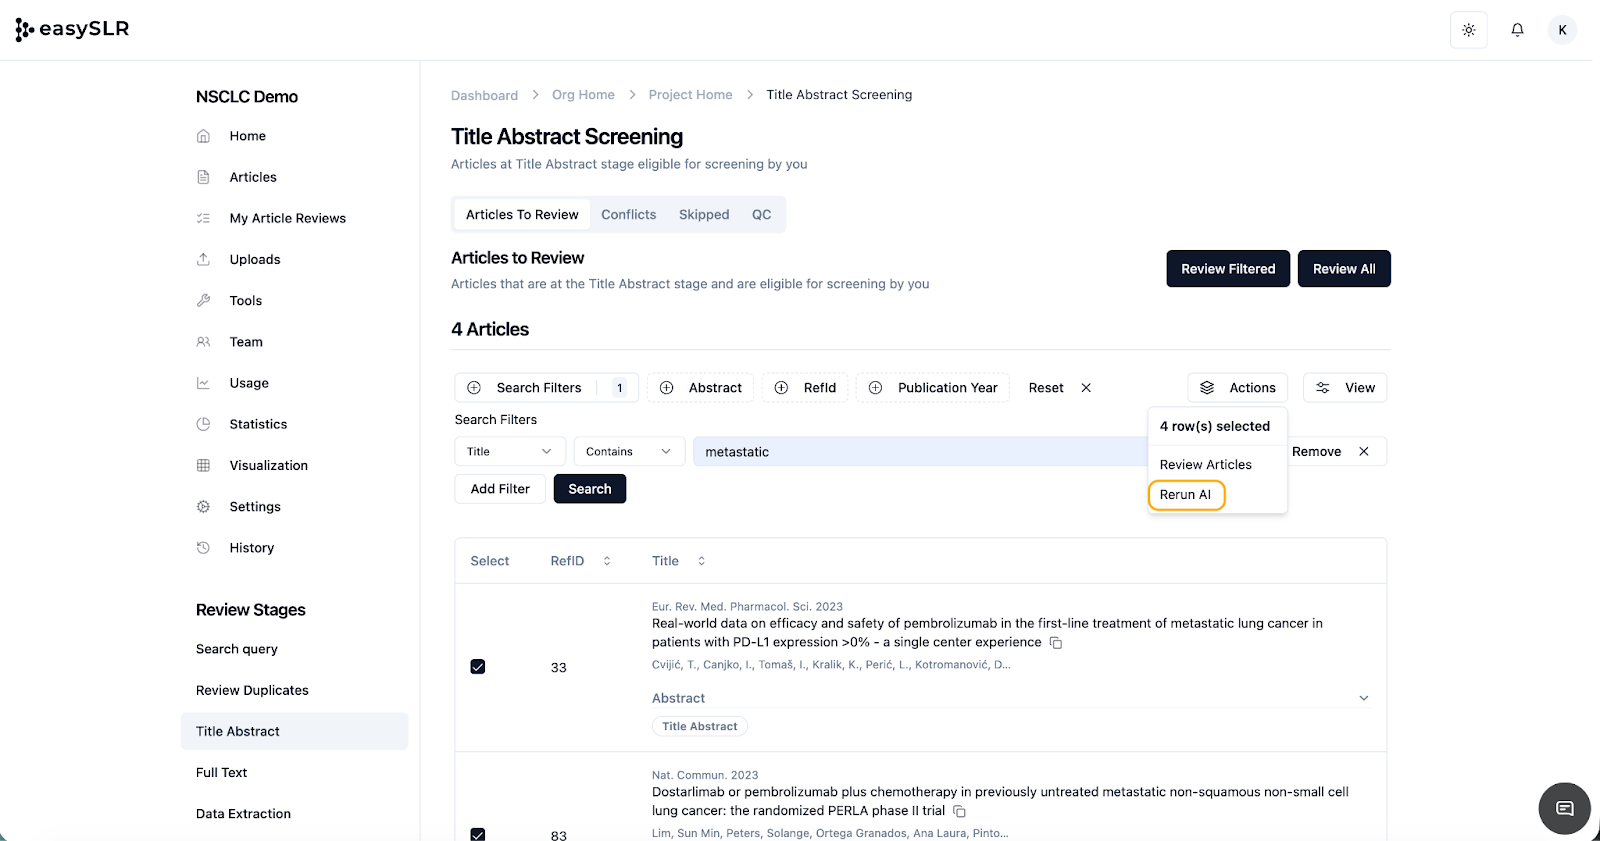
Task: Copy title of article 33 with copy icon
Action: (1056, 643)
